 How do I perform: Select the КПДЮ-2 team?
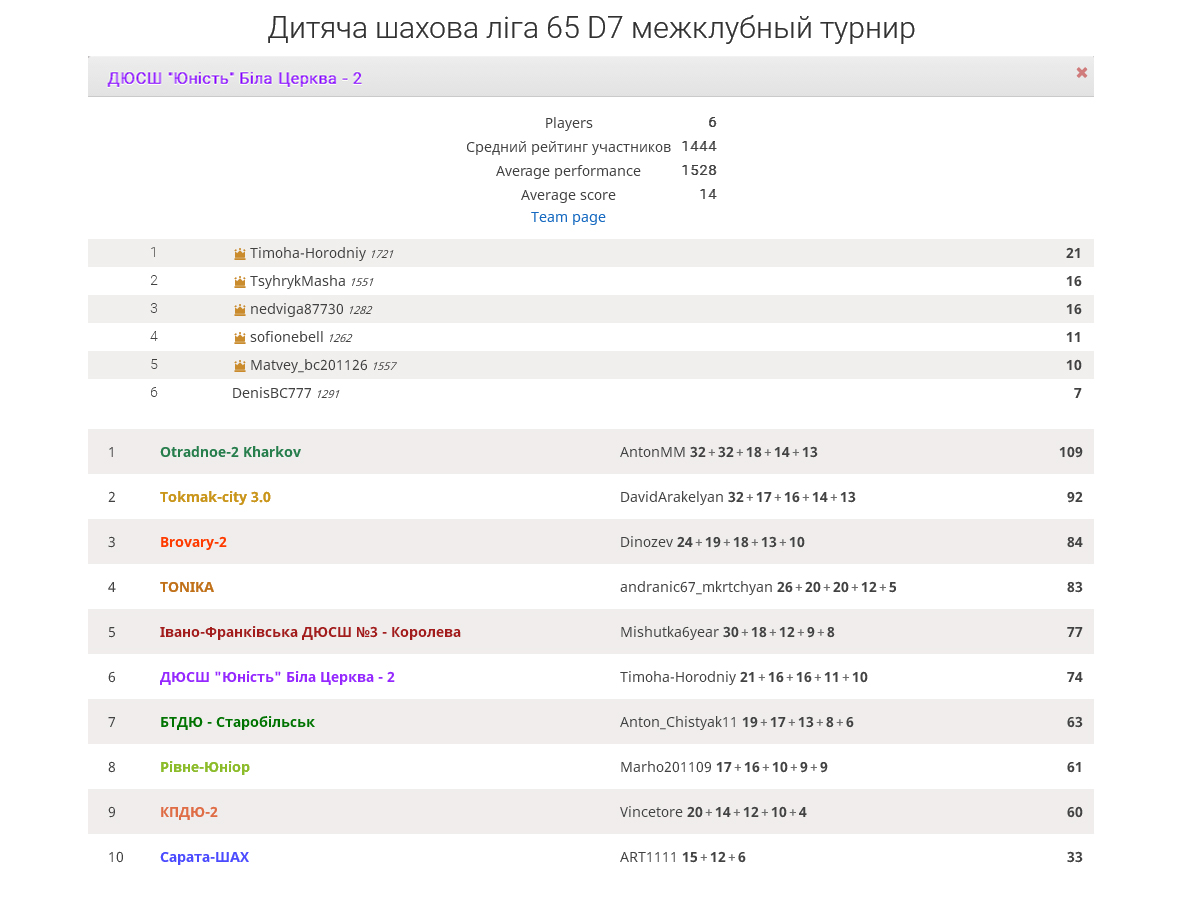click(x=189, y=812)
